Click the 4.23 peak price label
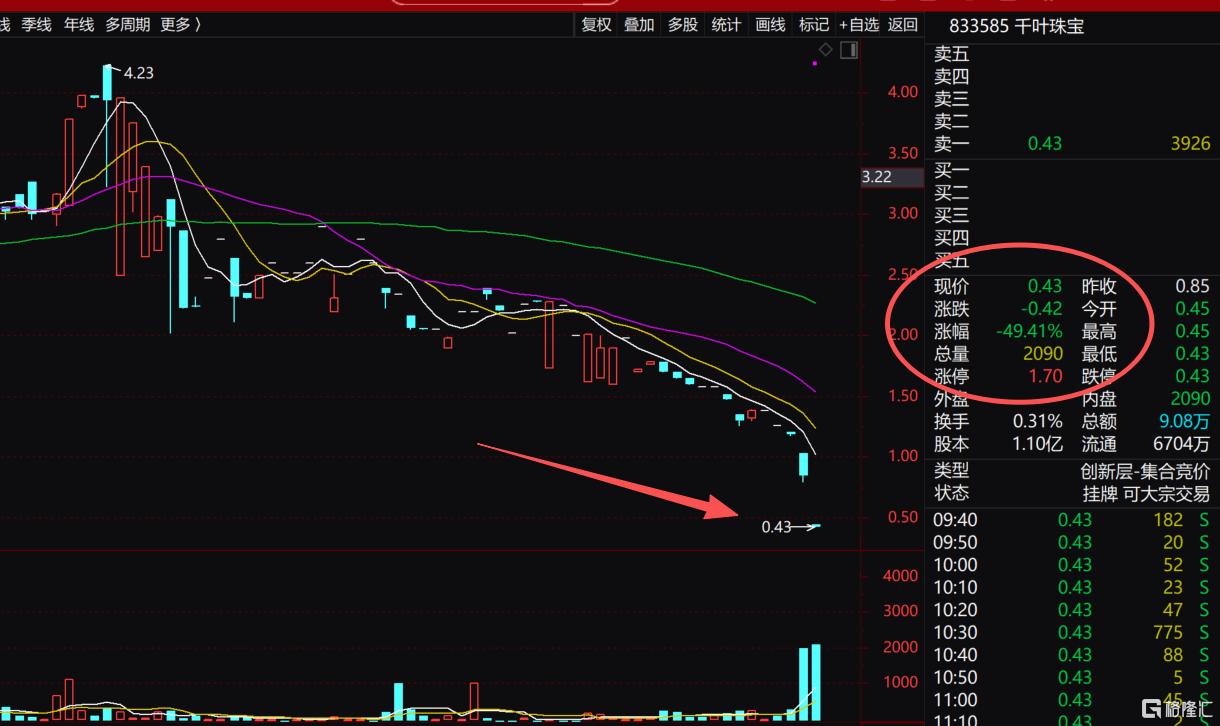Viewport: 1220px width, 726px height. (x=138, y=72)
